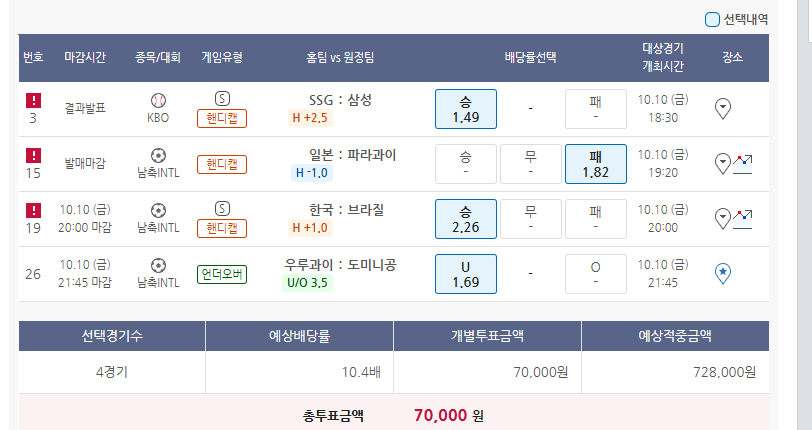
Task: Open the odds trend chart for 한국 vs 브라질
Action: click(x=742, y=218)
